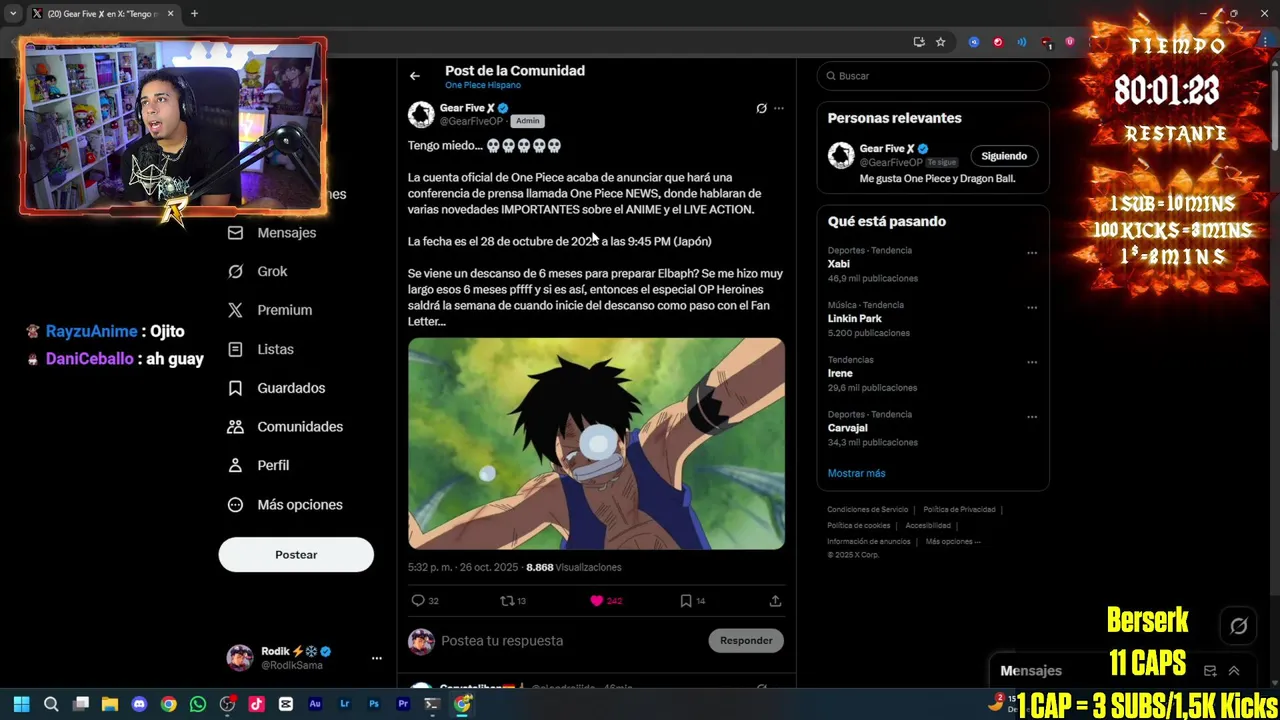The height and width of the screenshot is (720, 1280).
Task: Open Condiciones de Servicio footer link
Action: coord(867,510)
